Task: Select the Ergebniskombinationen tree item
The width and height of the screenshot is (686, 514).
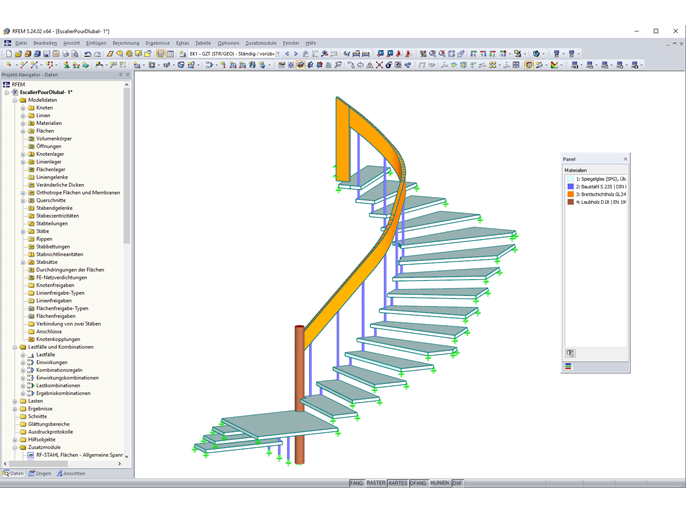Action: 63,393
